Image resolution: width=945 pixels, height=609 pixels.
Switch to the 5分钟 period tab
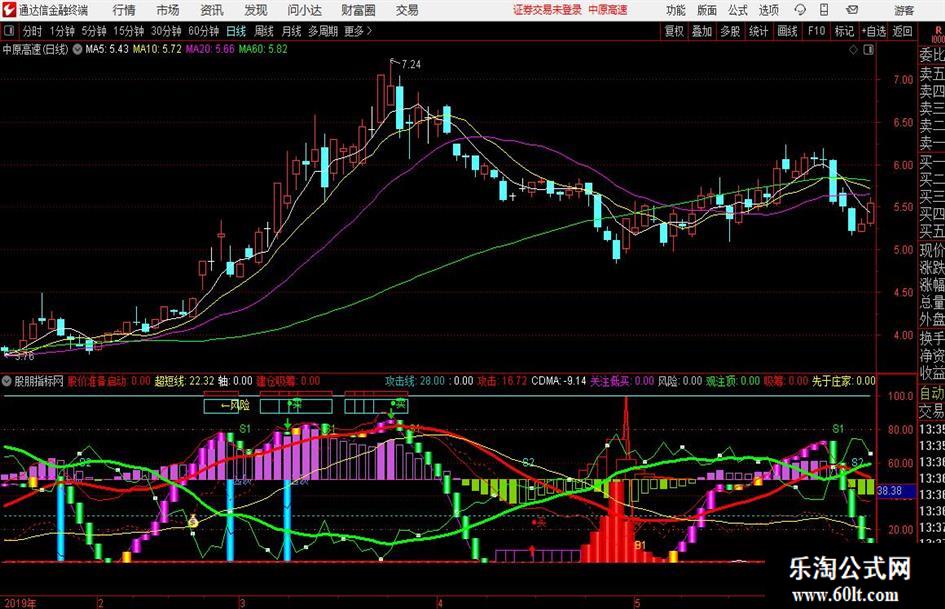point(93,31)
